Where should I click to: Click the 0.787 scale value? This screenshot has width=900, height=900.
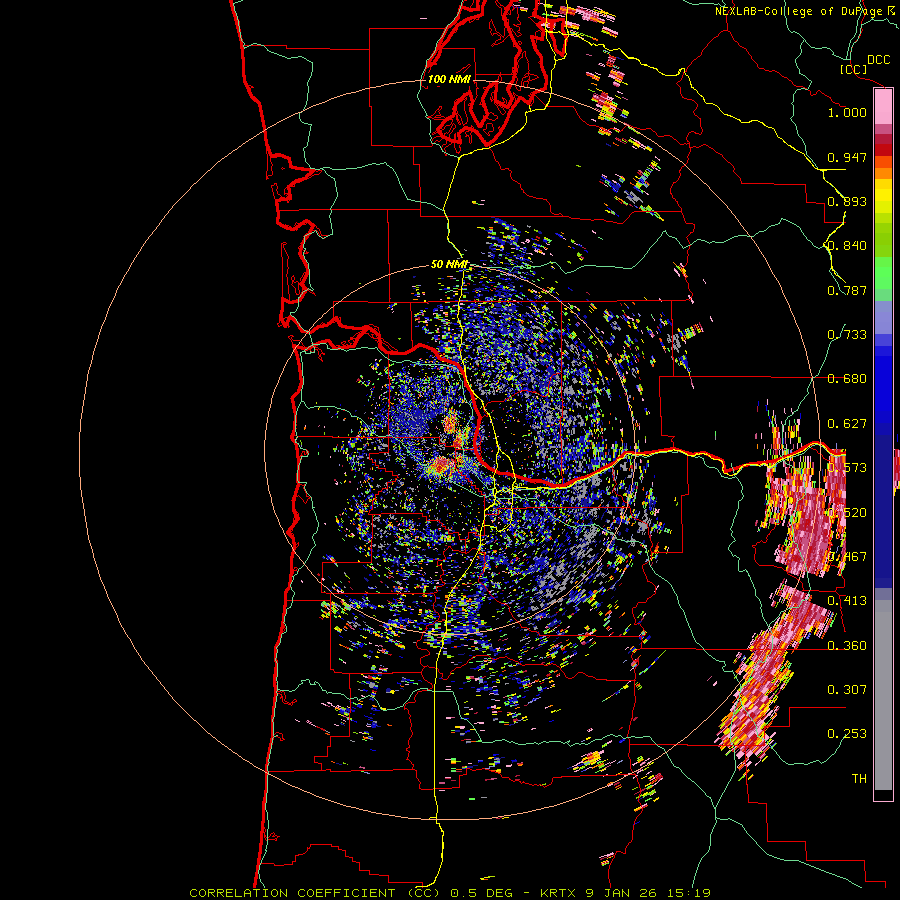pos(847,290)
